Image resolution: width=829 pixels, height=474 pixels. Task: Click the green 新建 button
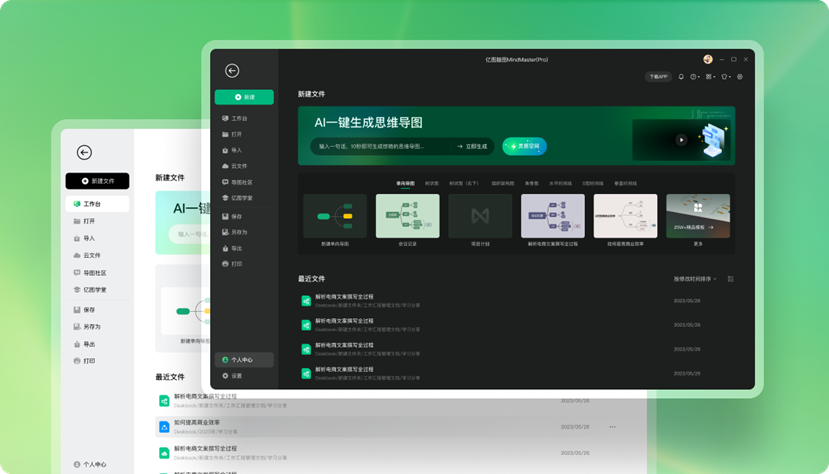[x=243, y=97]
